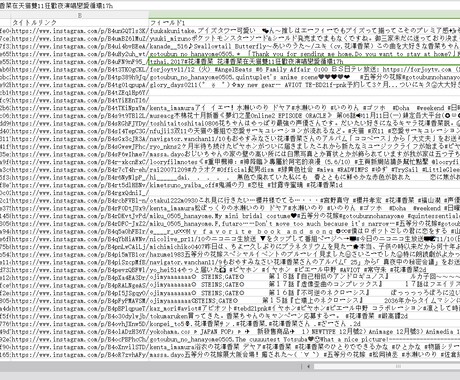460x380 pixels.
Task: Open the Instagram link ending B4s9t9TBl2L
Action: (x=80, y=116)
